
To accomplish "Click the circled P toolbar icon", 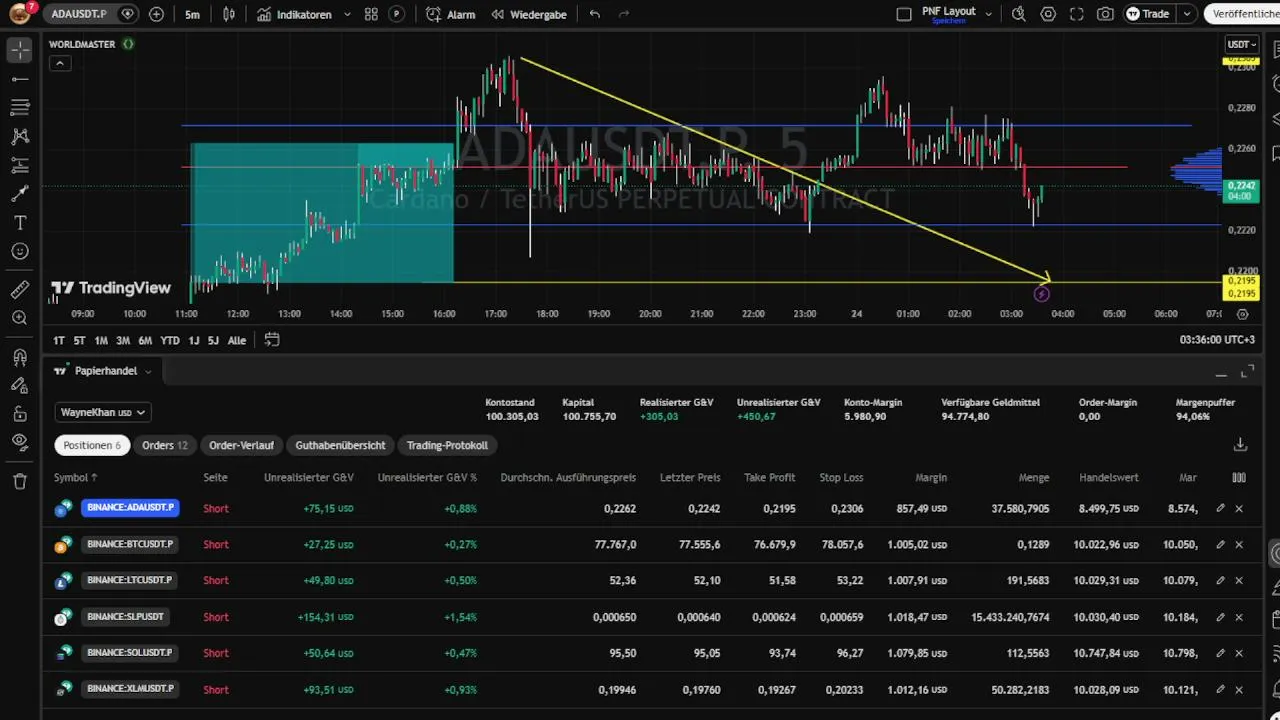I will pos(397,14).
